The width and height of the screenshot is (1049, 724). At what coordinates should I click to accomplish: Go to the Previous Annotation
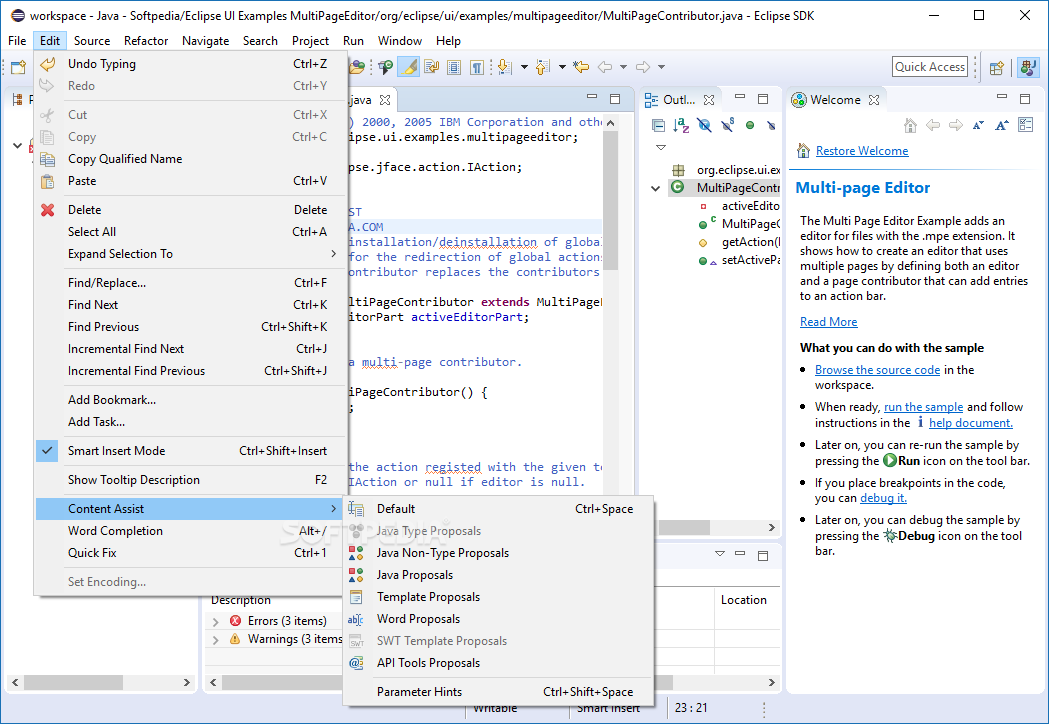click(543, 67)
